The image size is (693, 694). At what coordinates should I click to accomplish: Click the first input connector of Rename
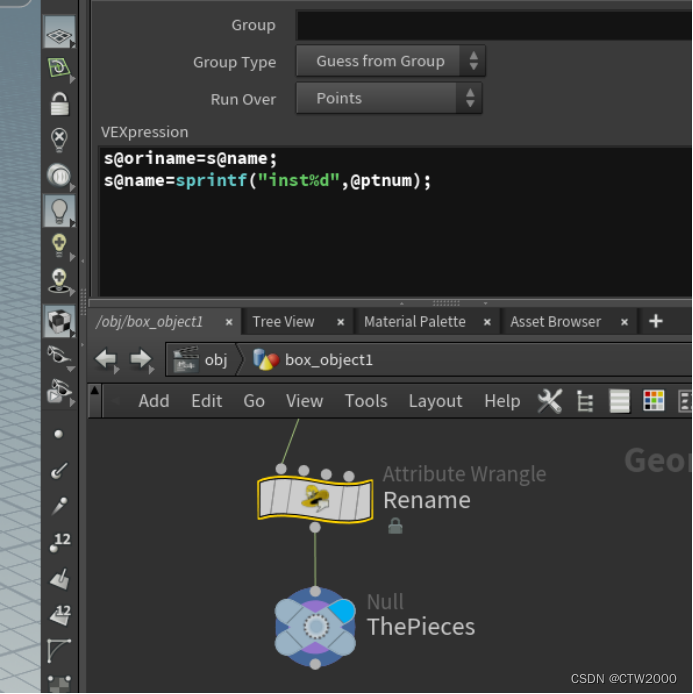281,468
